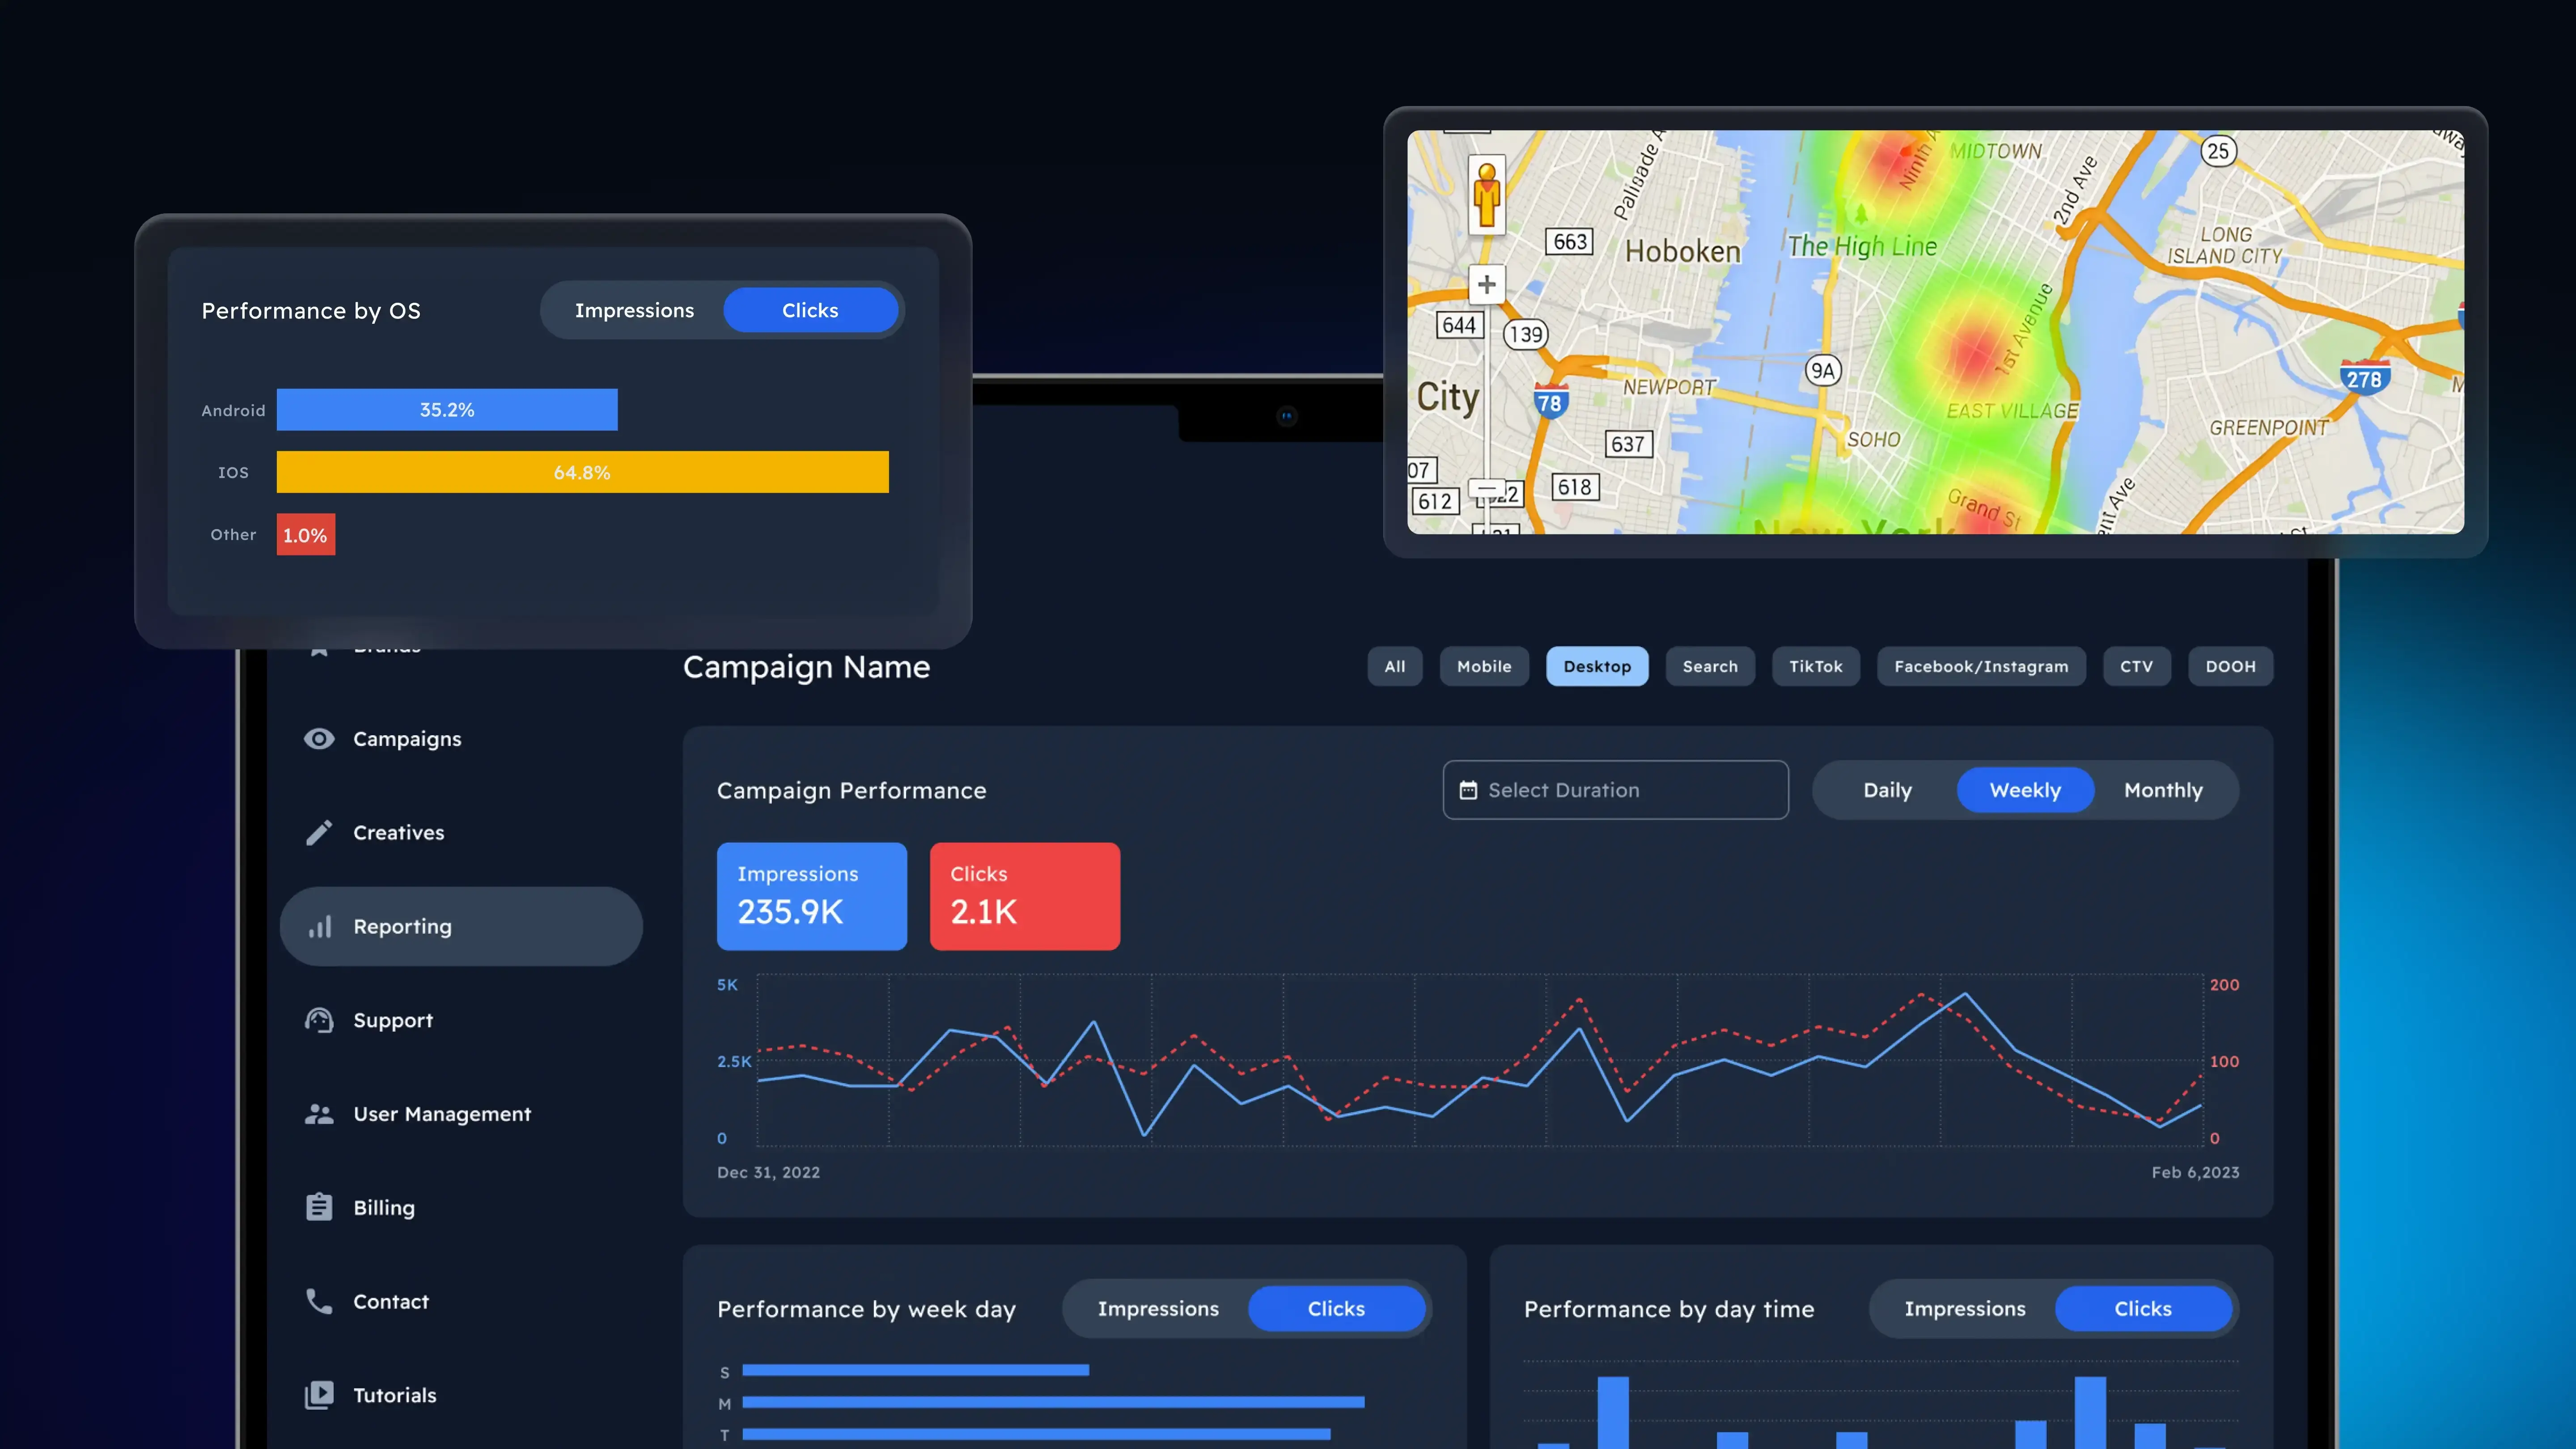Show Impressions in Performance by day time
This screenshot has width=2576, height=1449.
(1965, 1309)
